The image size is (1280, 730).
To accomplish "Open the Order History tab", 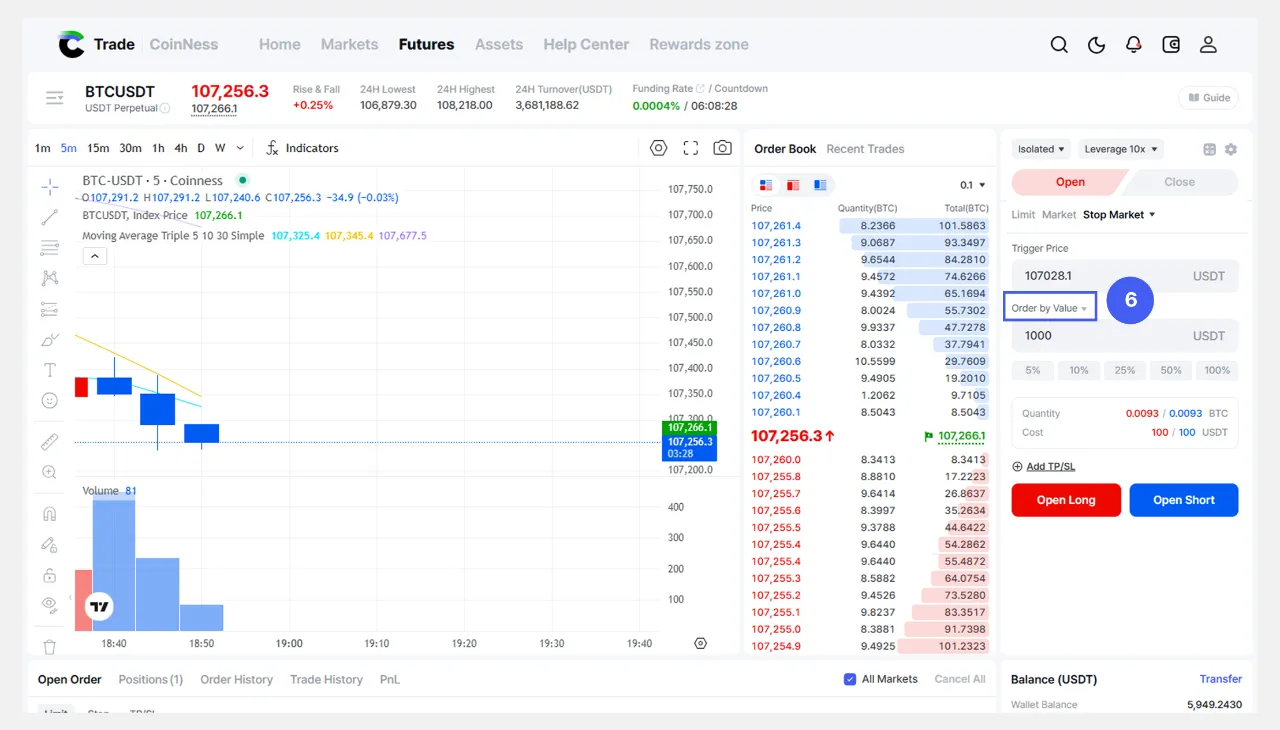I will 236,679.
